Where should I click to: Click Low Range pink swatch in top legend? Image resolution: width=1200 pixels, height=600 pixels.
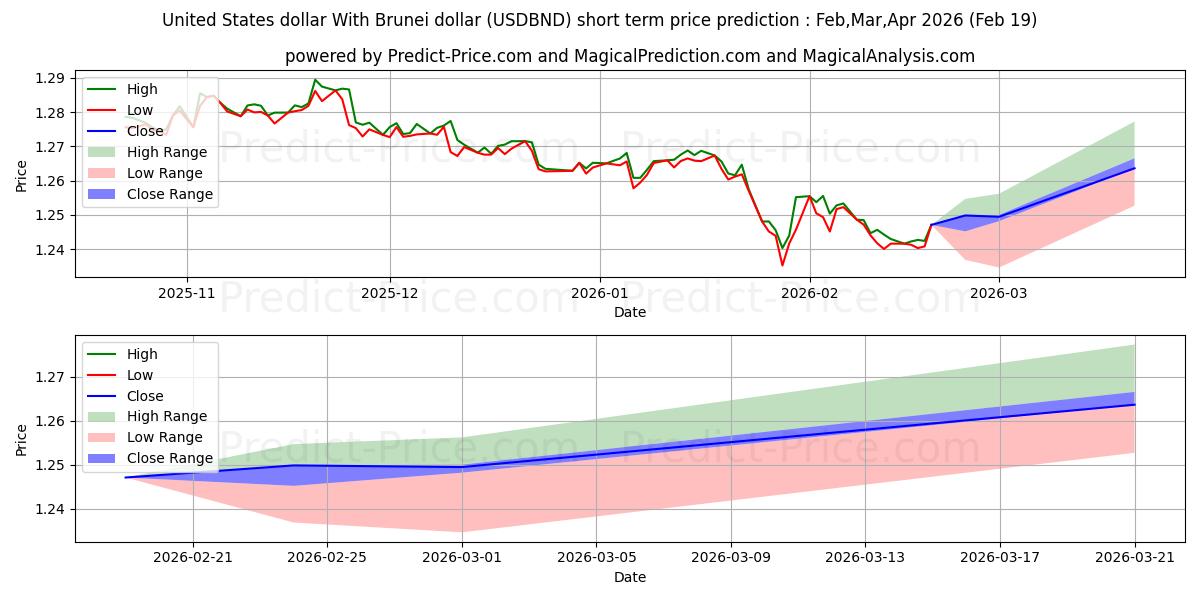(104, 173)
